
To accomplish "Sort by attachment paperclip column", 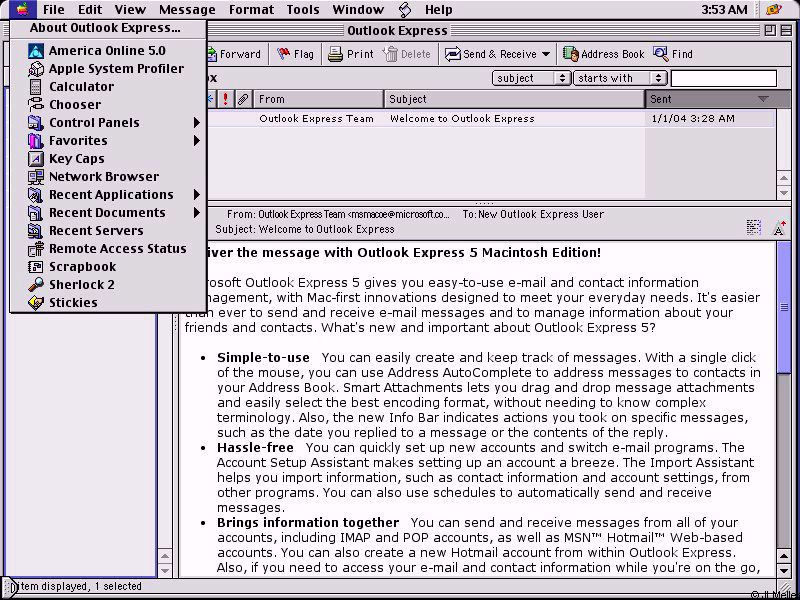I will 243,99.
